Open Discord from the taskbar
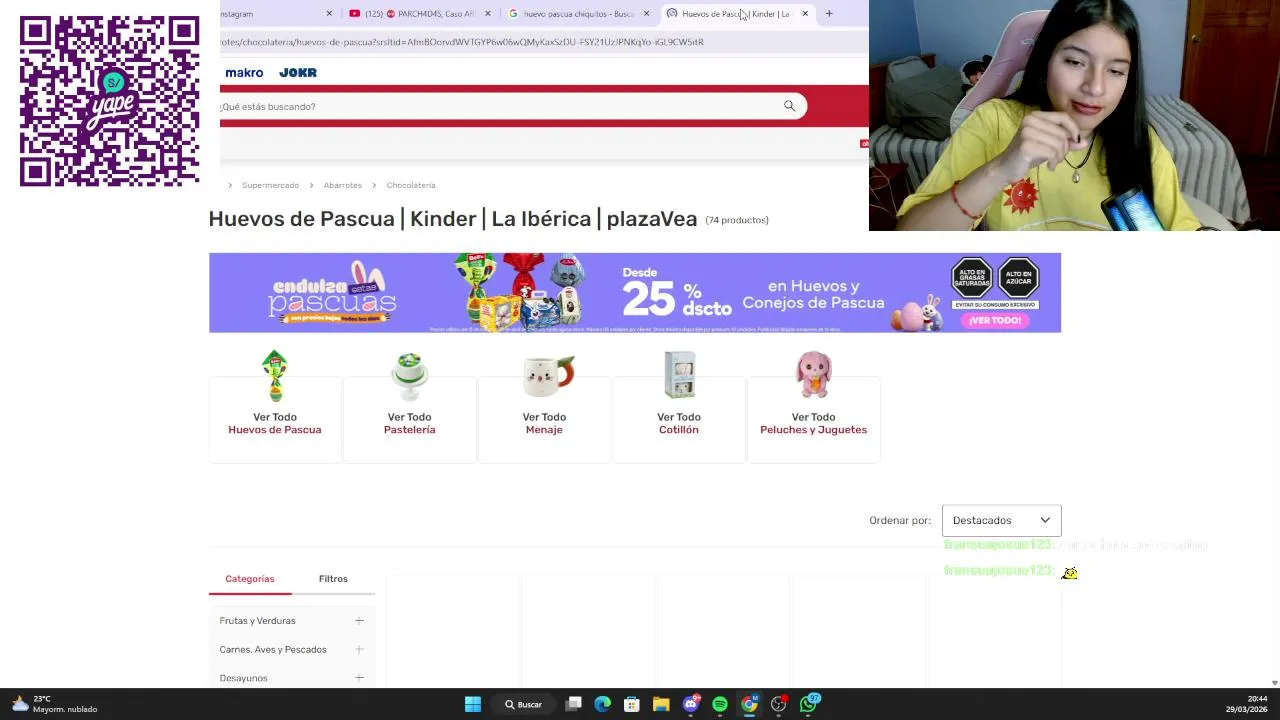1280x720 pixels. pyautogui.click(x=691, y=704)
